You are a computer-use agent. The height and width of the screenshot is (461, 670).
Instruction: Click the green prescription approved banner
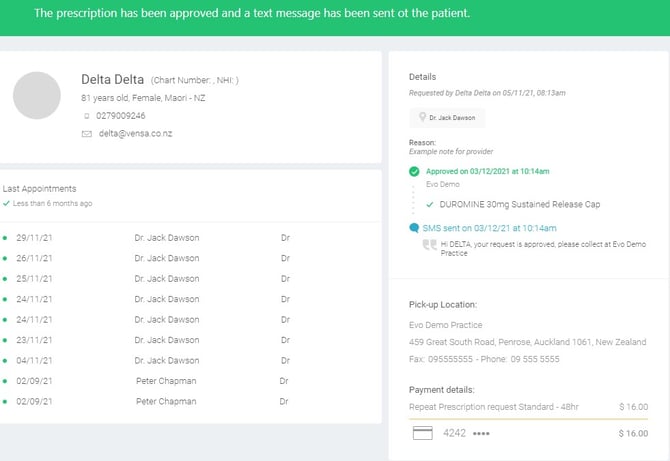335,18
